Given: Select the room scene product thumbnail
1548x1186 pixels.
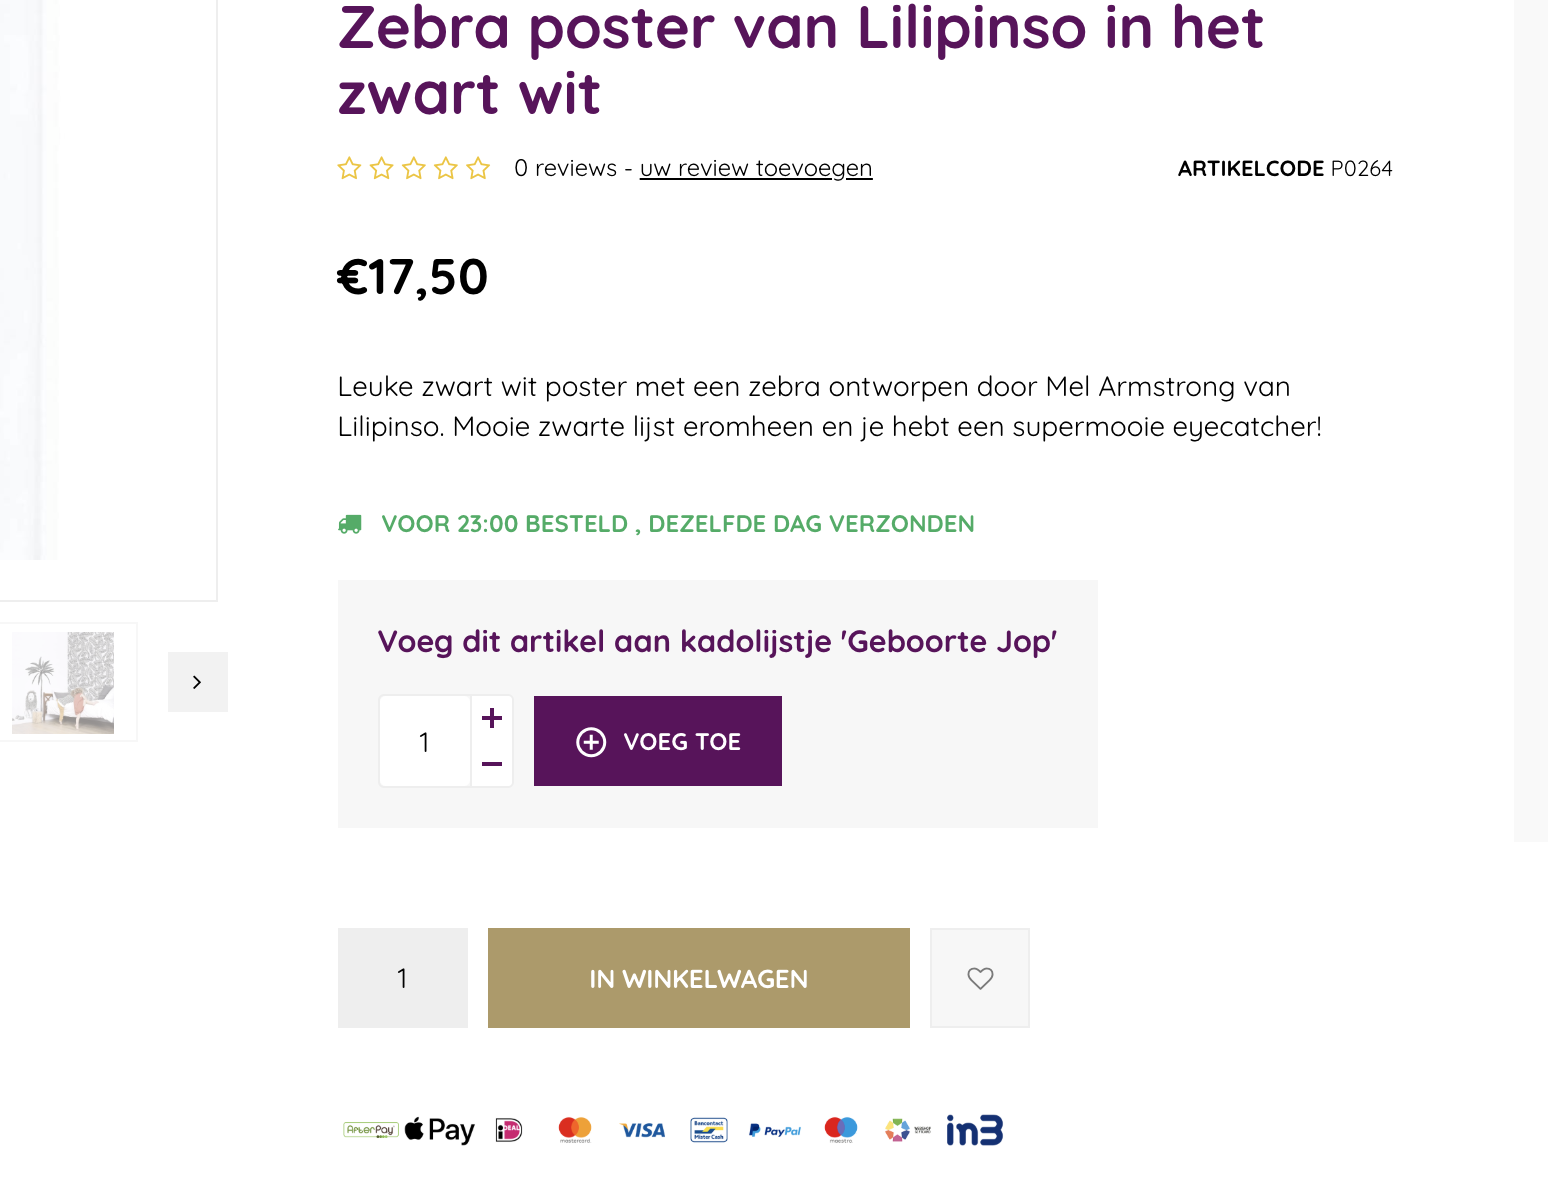Looking at the screenshot, I should (x=63, y=683).
